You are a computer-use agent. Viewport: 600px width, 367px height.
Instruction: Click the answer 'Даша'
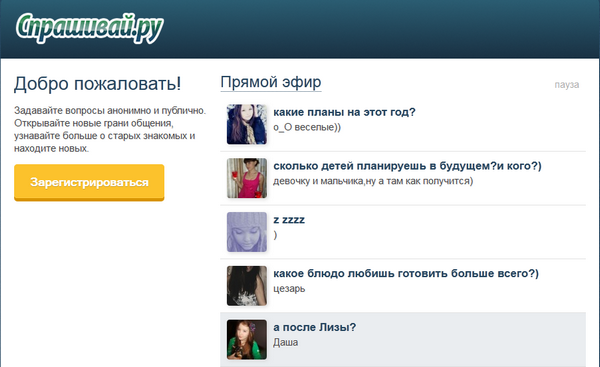(285, 342)
